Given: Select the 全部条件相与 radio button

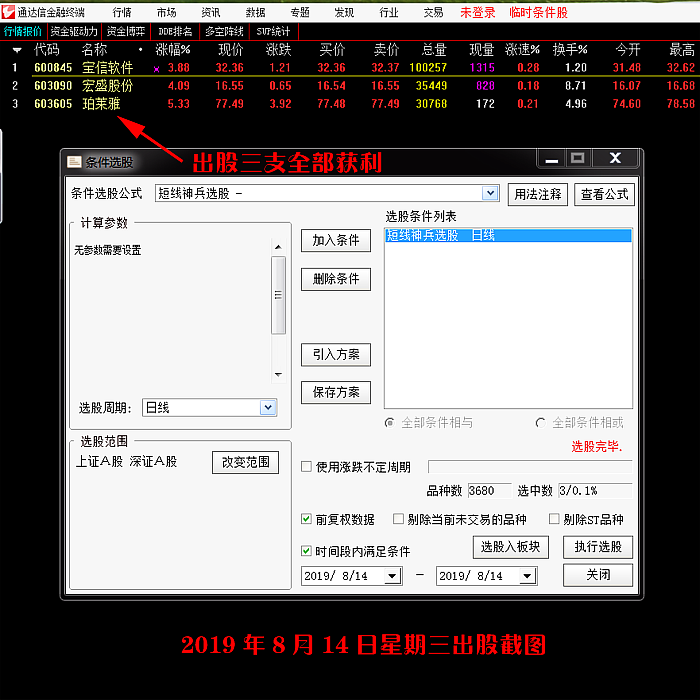Looking at the screenshot, I should tap(390, 422).
